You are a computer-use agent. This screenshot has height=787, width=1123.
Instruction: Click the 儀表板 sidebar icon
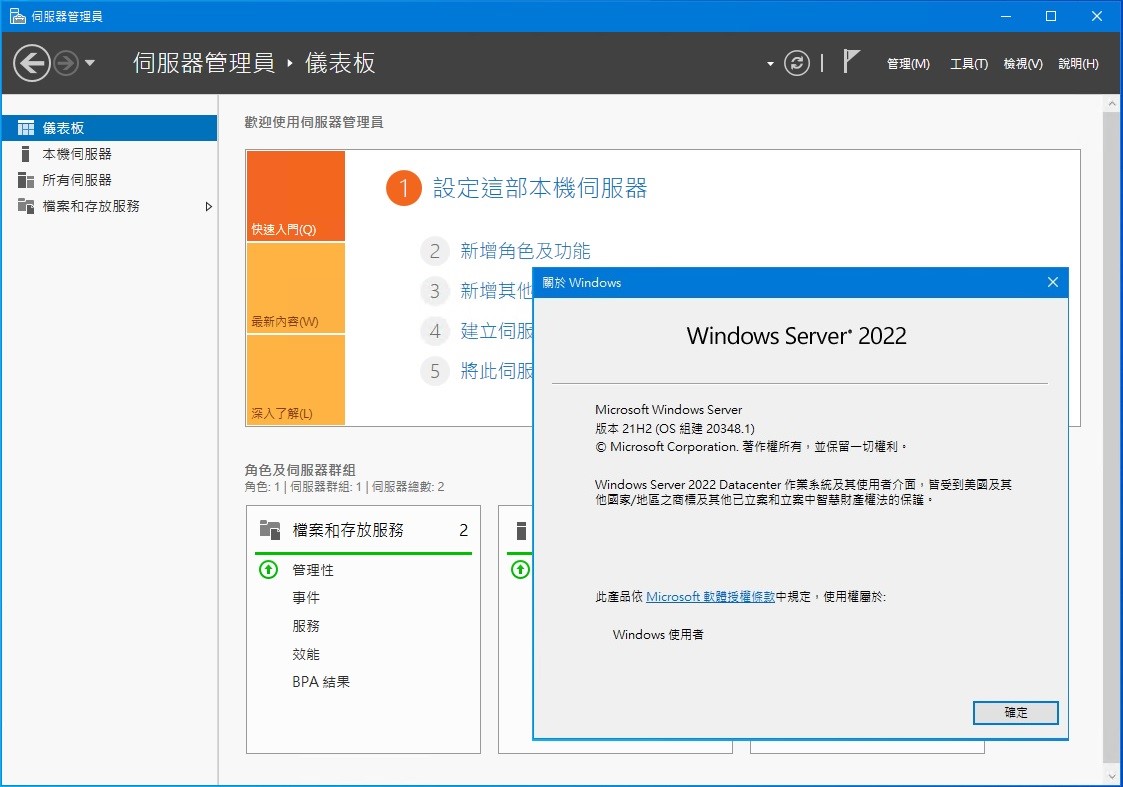click(x=26, y=128)
